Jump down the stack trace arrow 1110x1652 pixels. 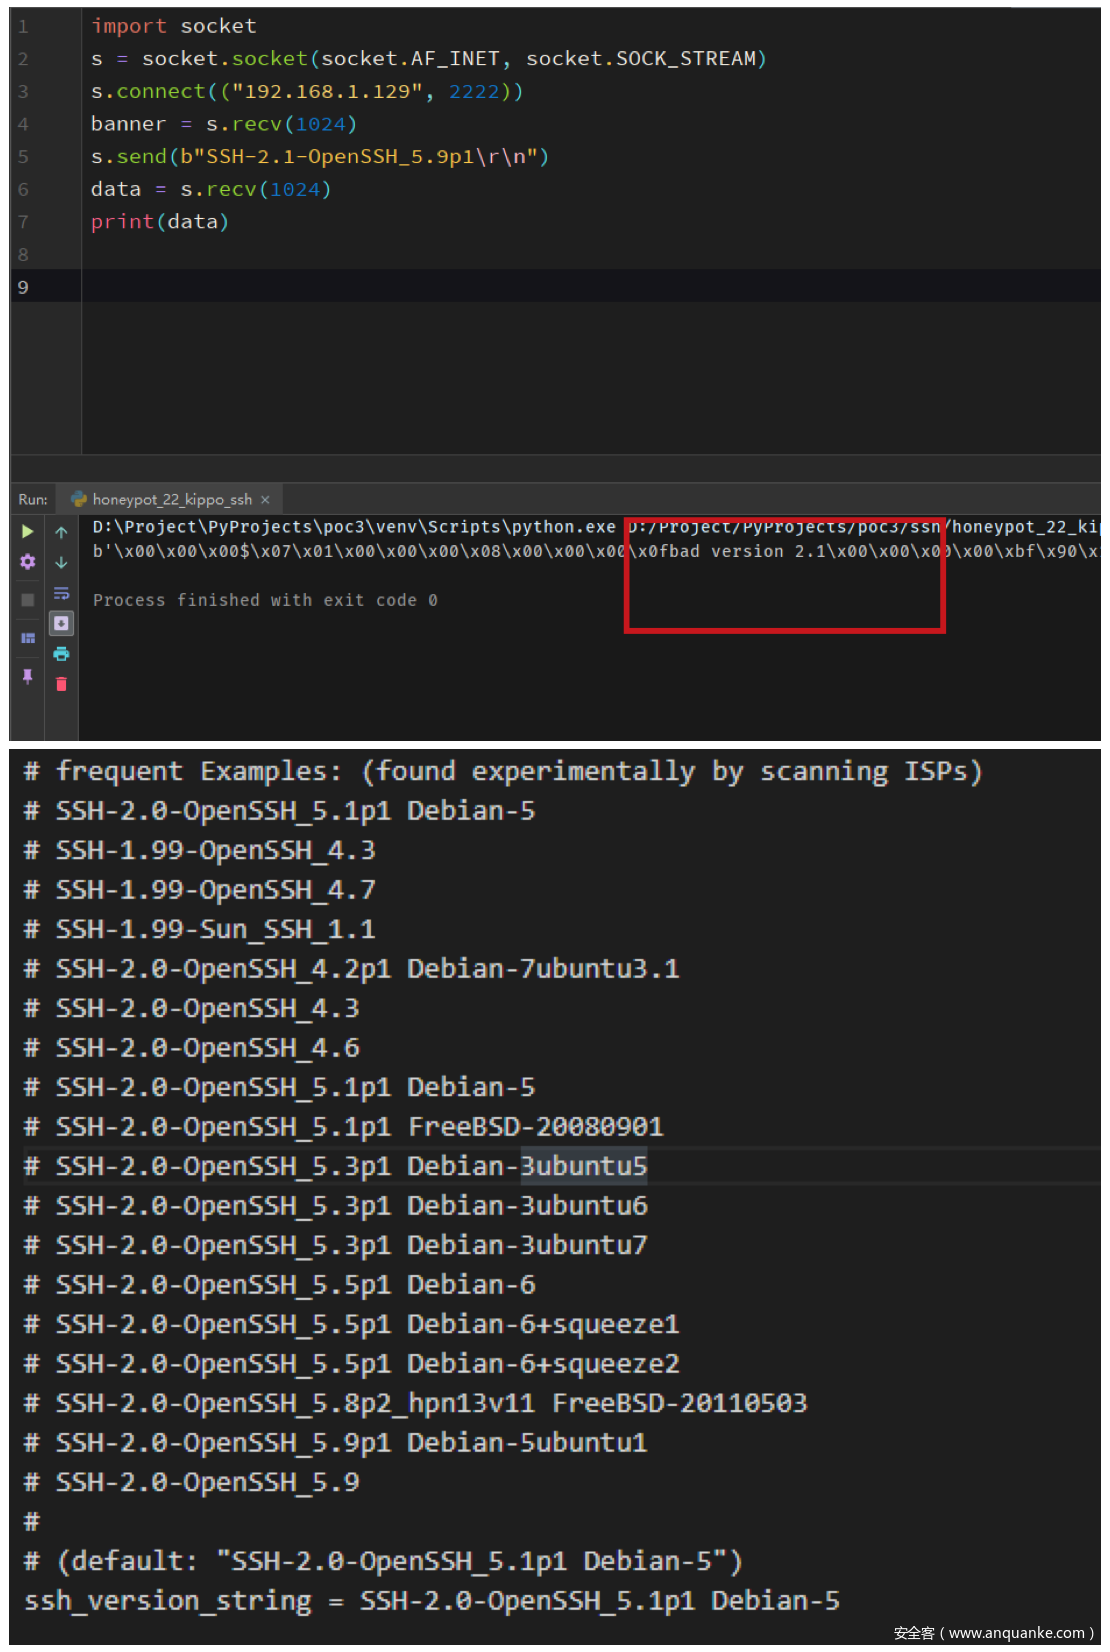click(61, 562)
